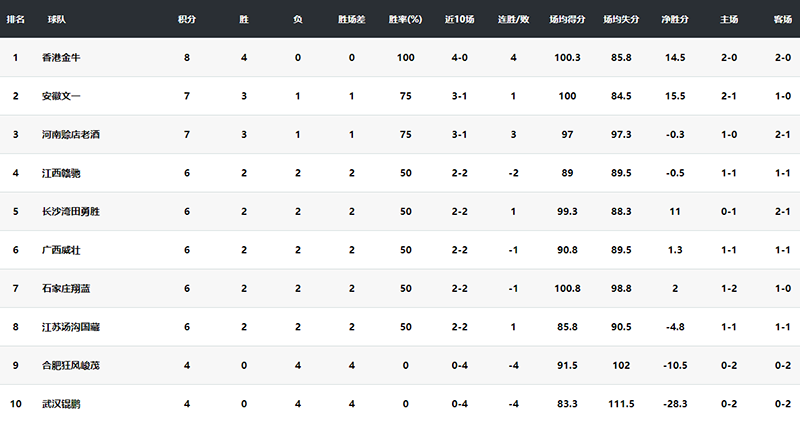The width and height of the screenshot is (800, 422).
Task: Select the 主场 column header
Action: tap(729, 19)
